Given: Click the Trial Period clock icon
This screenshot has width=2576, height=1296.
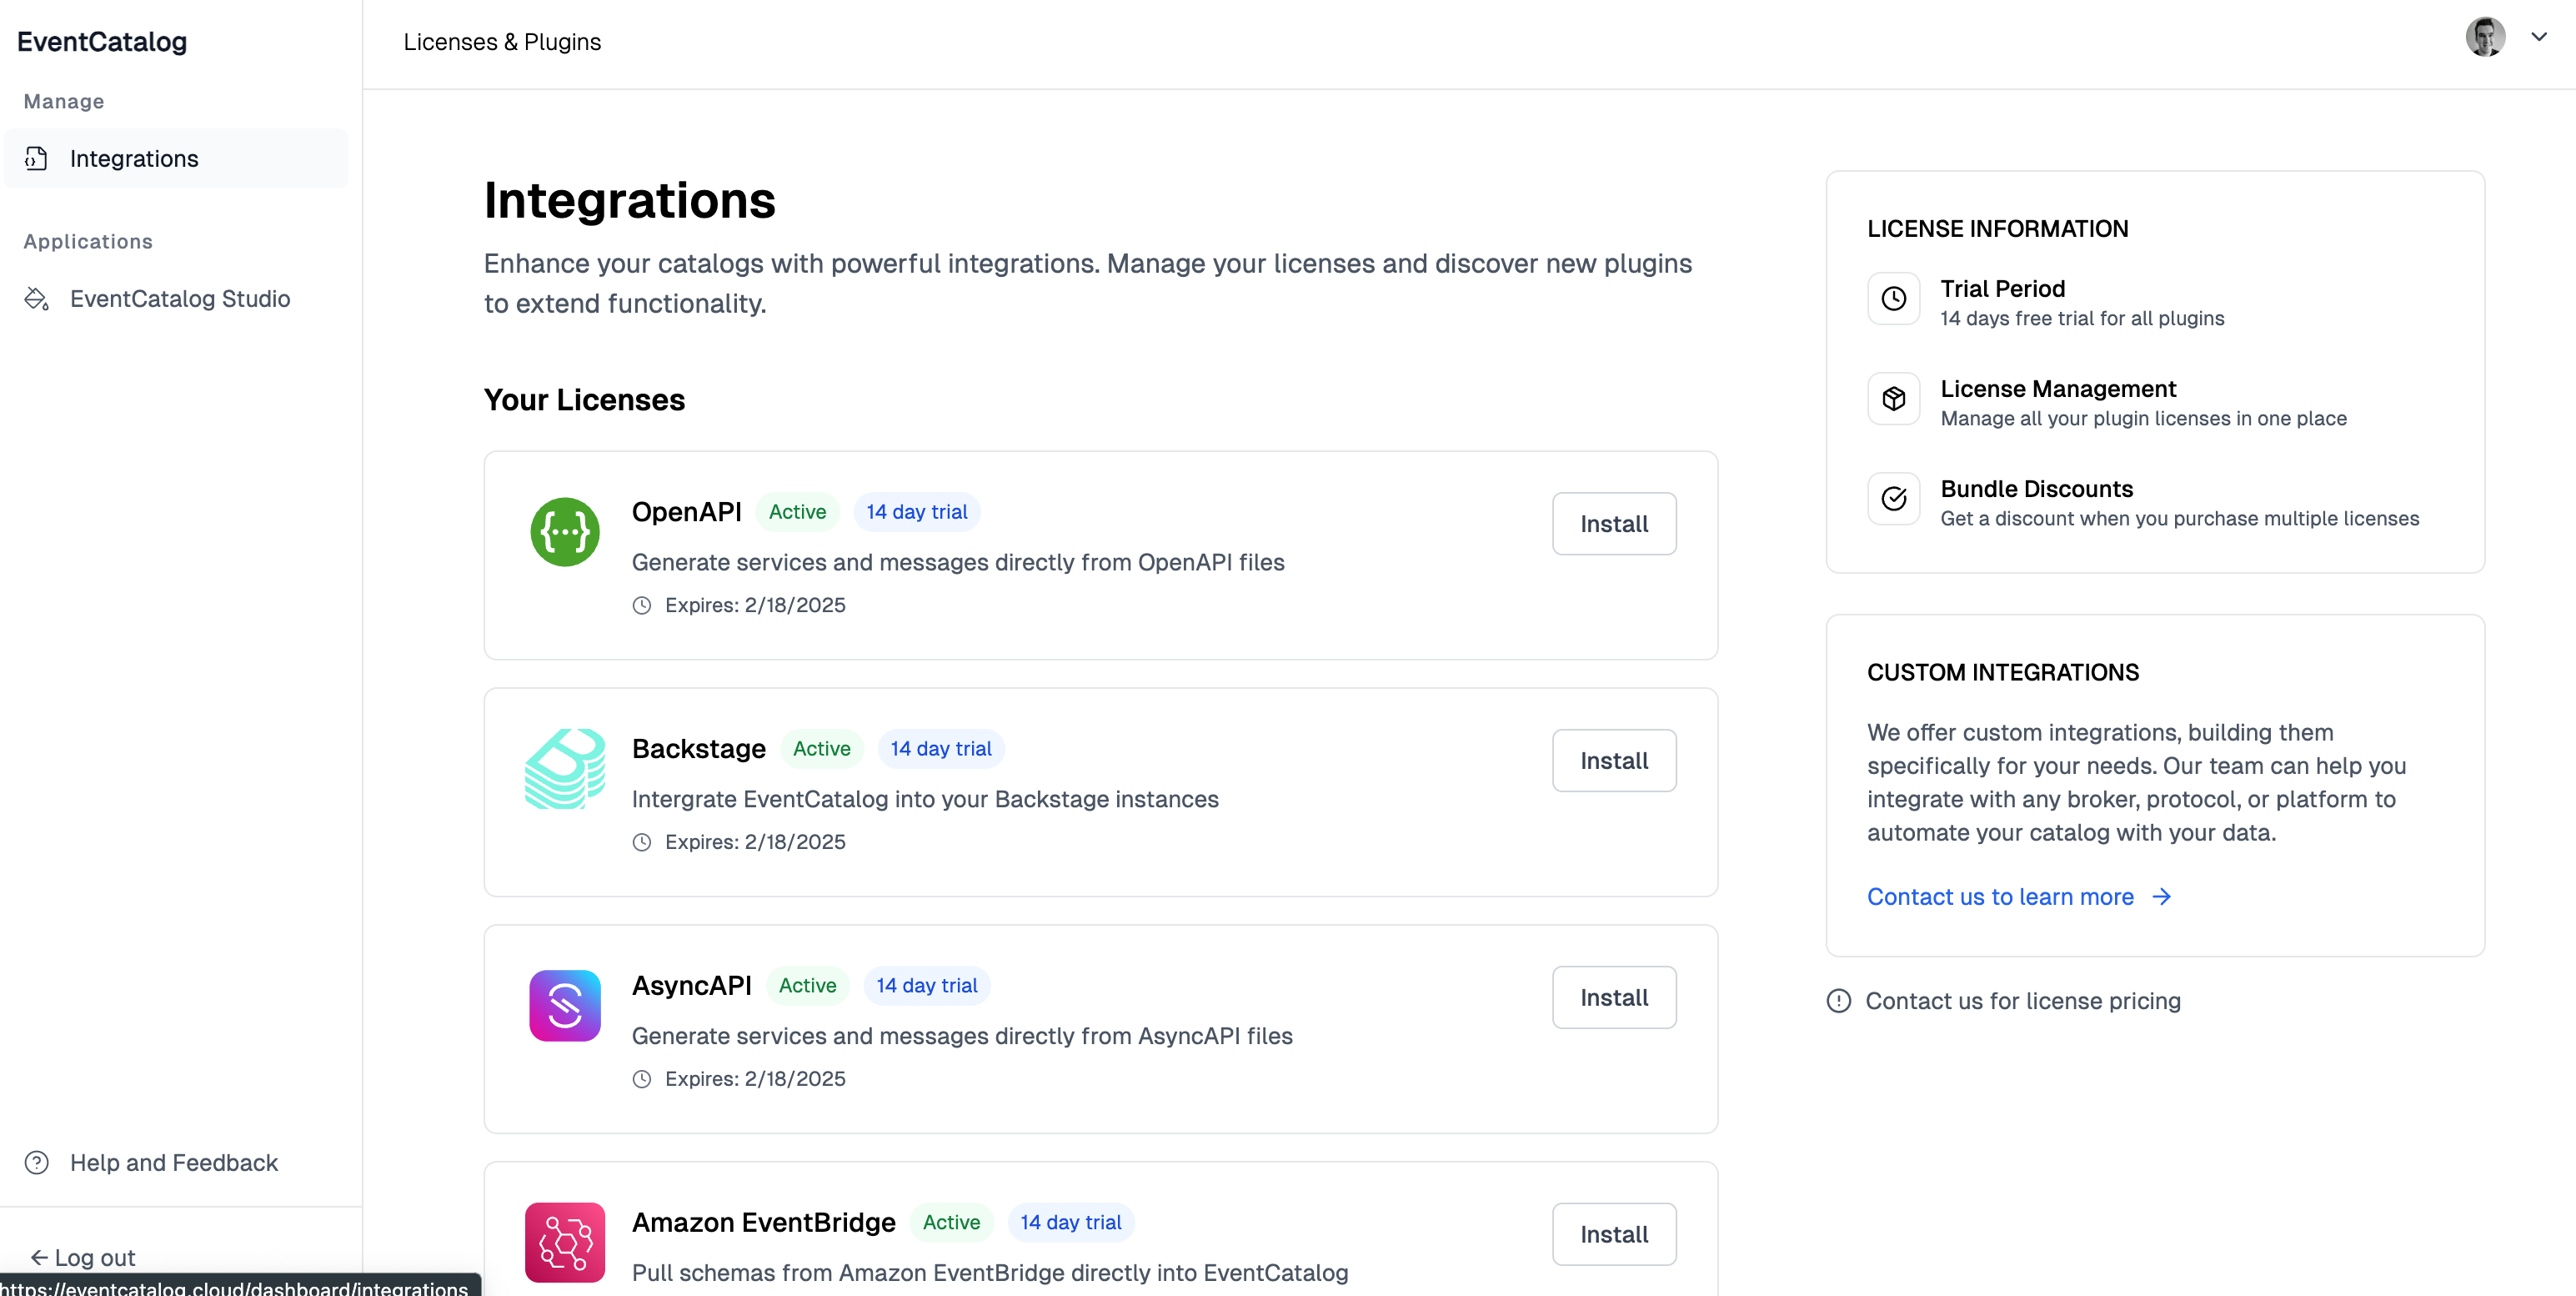Looking at the screenshot, I should click(x=1893, y=297).
